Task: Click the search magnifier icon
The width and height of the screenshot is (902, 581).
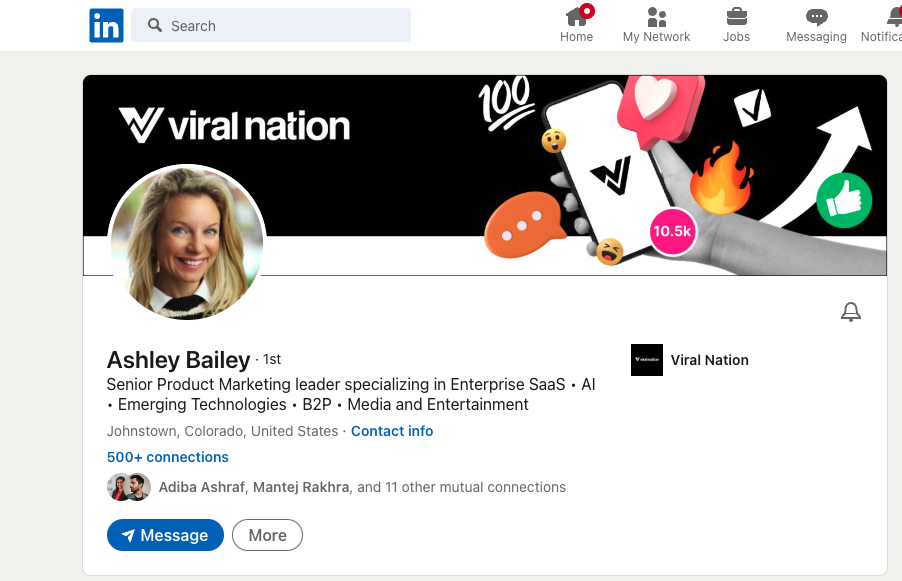Action: (155, 25)
